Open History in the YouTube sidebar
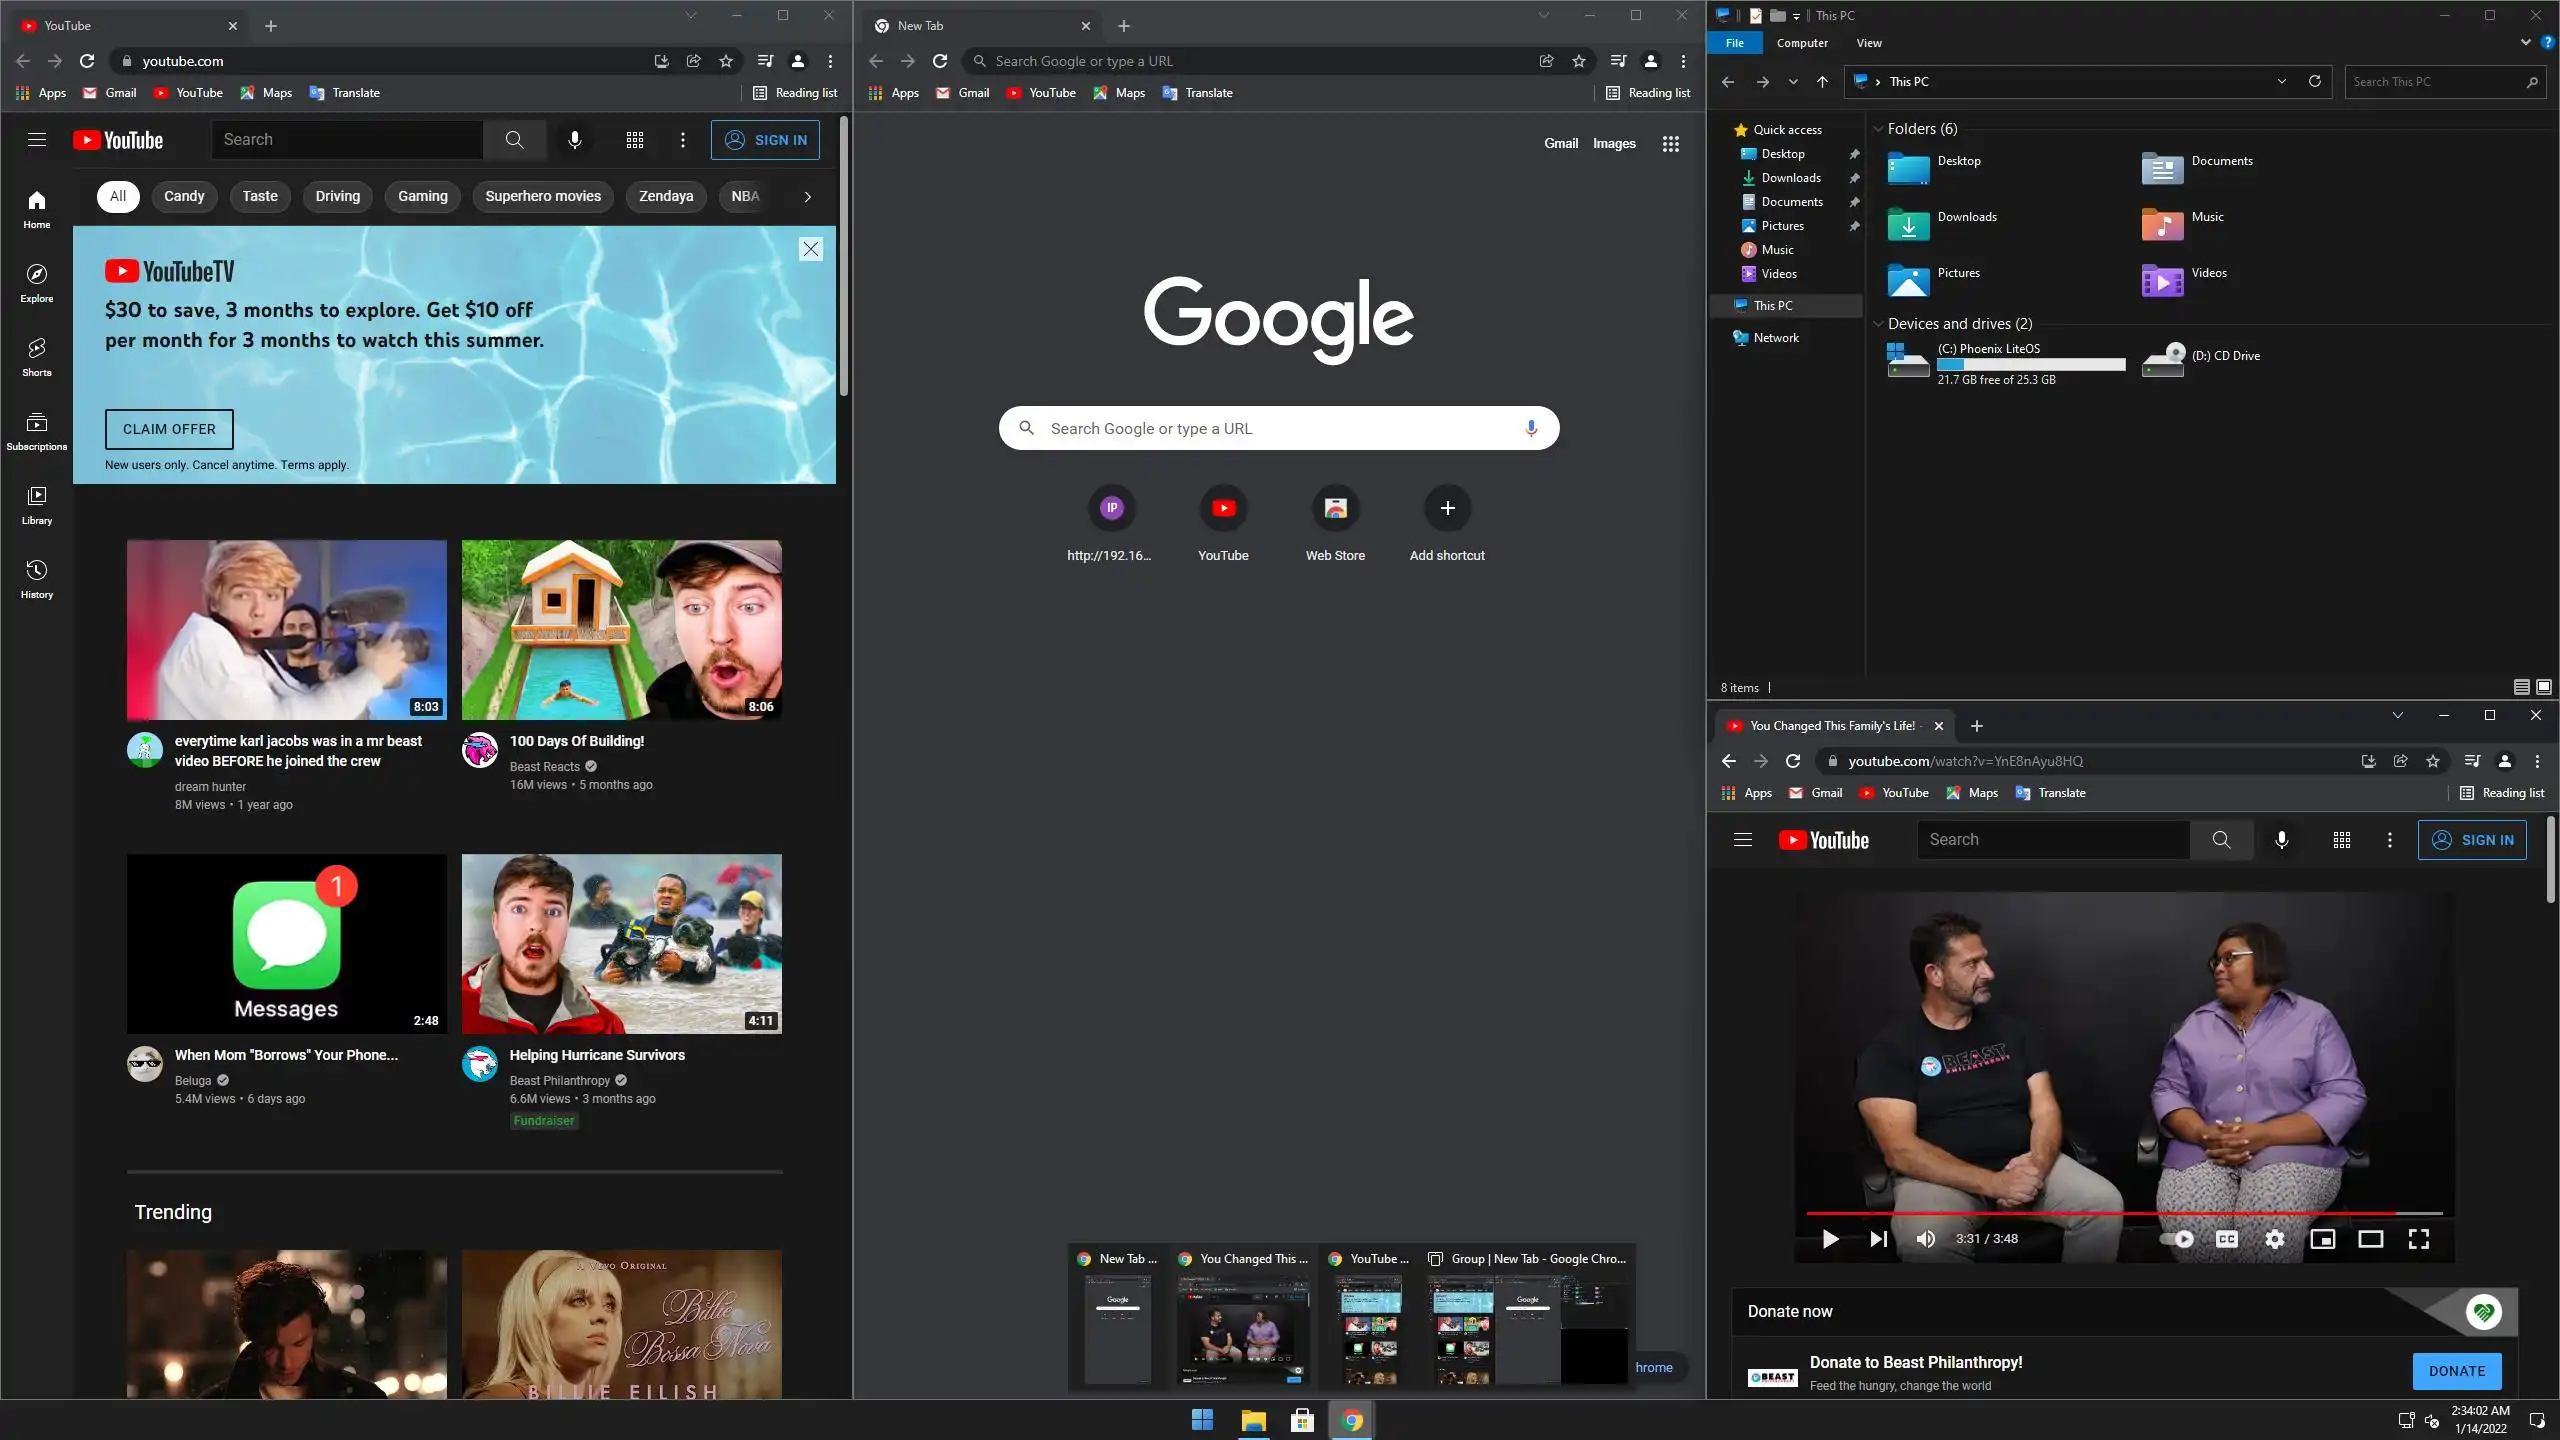Viewport: 2560px width, 1440px height. pyautogui.click(x=37, y=578)
